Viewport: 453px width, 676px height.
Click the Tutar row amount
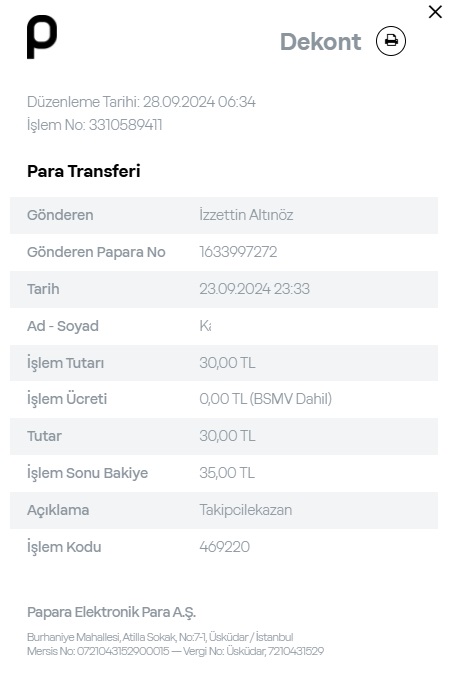227,436
